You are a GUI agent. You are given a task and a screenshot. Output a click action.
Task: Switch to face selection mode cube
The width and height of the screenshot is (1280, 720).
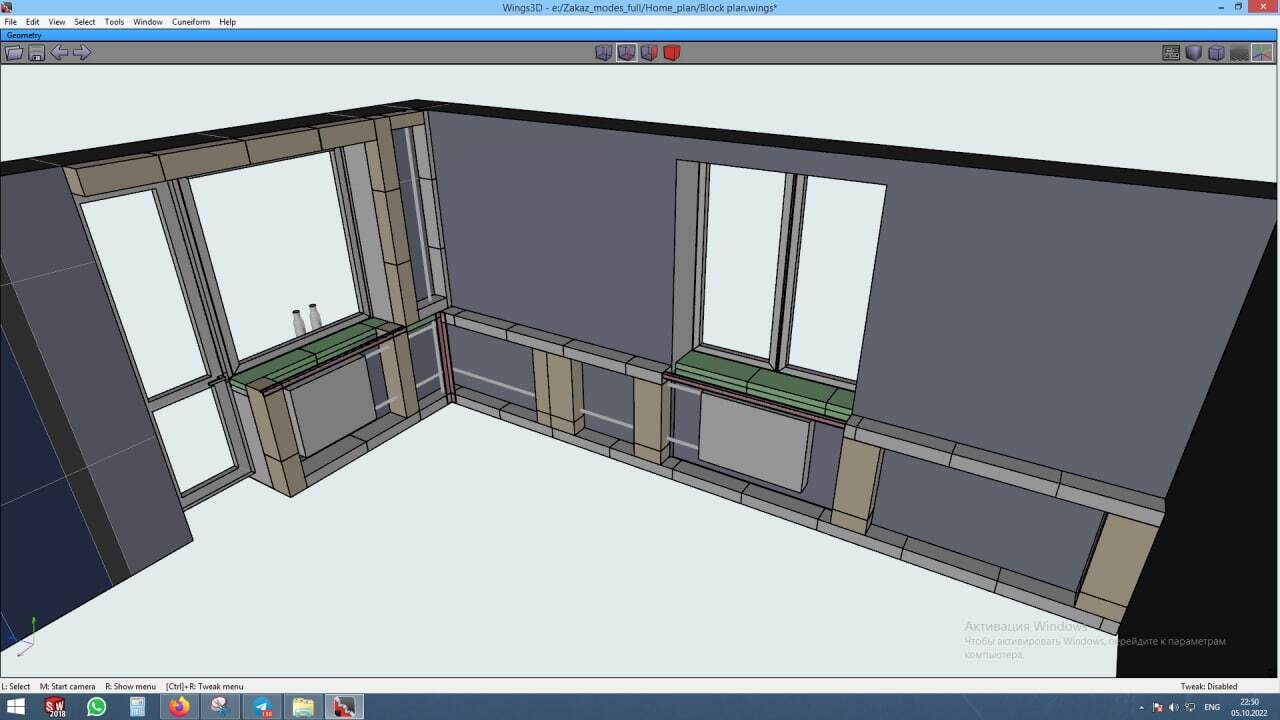[x=649, y=53]
